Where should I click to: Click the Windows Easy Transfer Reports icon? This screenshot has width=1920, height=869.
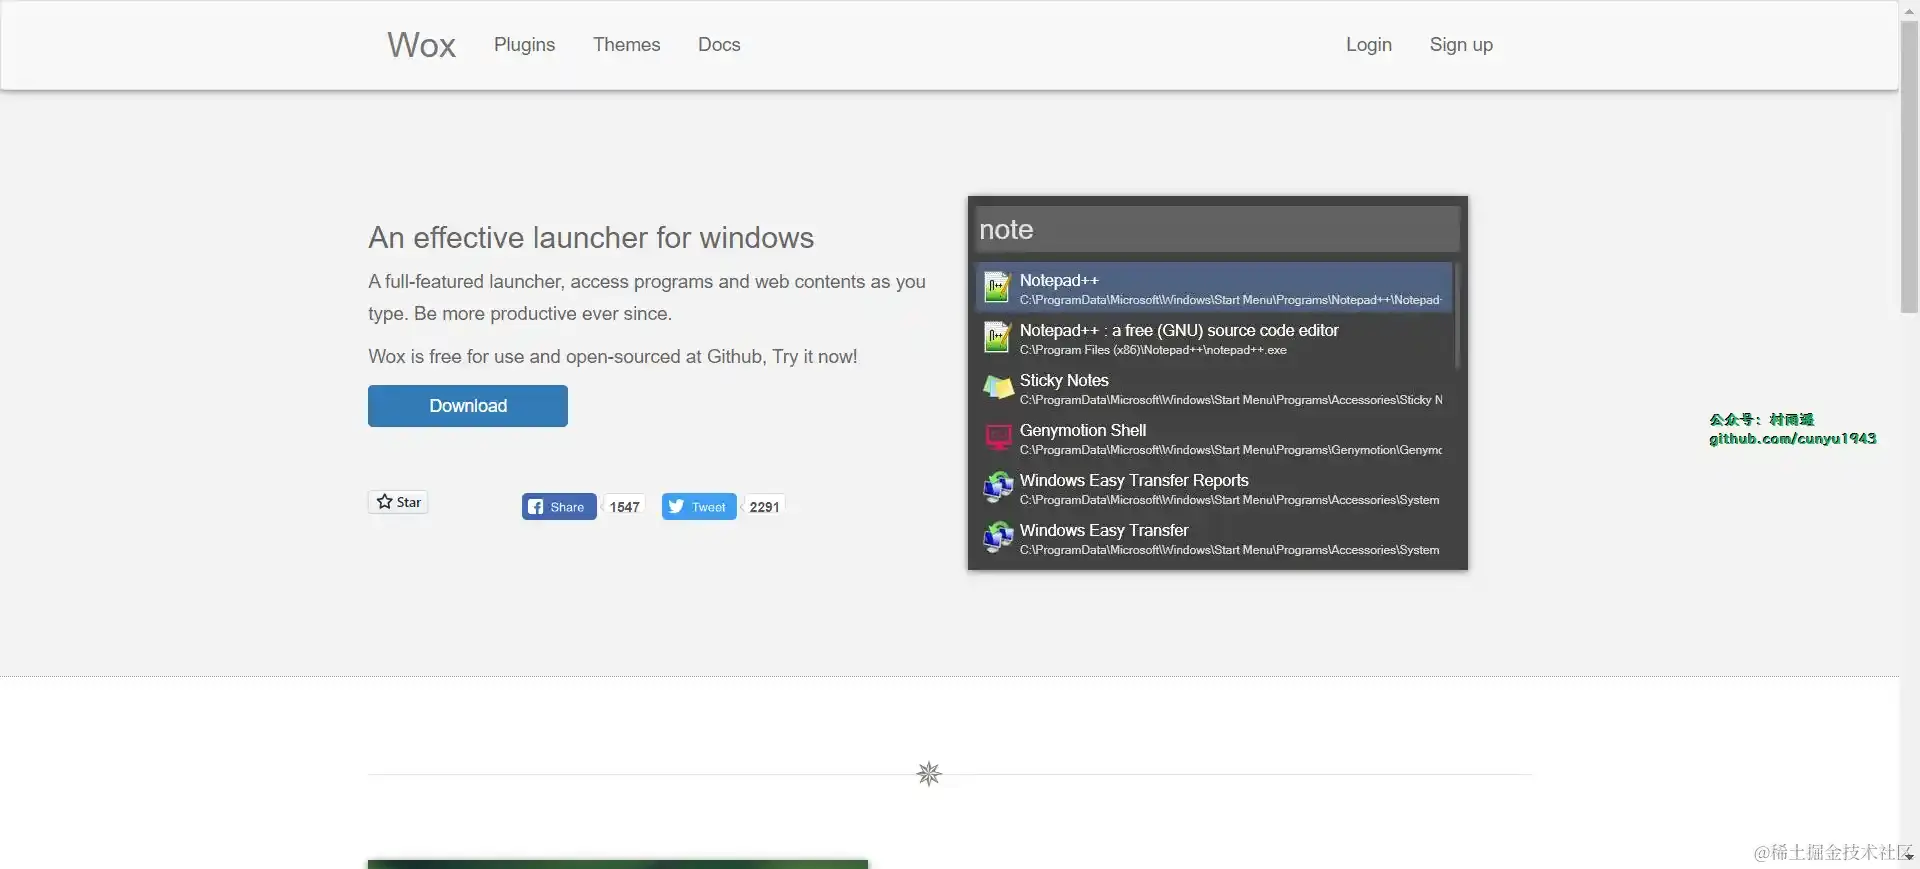point(998,488)
